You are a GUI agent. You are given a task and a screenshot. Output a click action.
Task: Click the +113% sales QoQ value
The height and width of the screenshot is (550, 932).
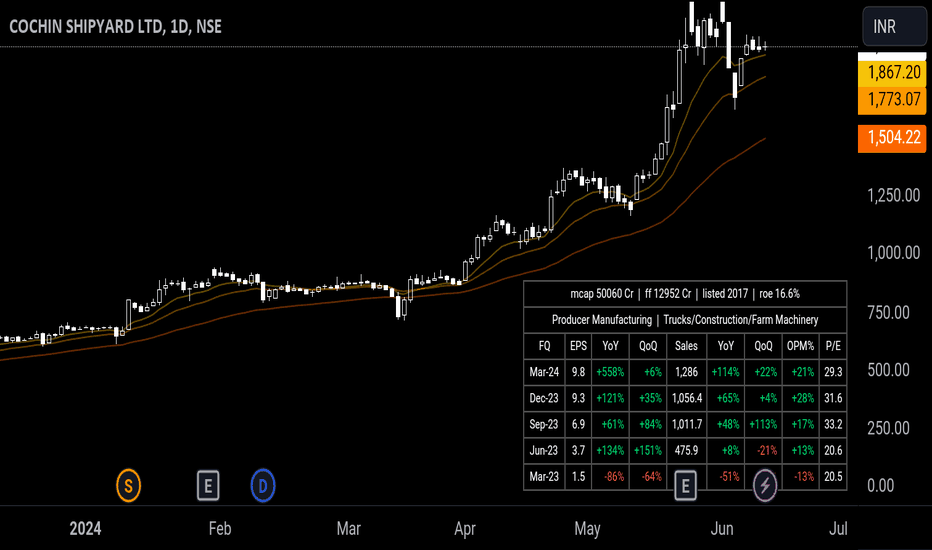tap(763, 425)
